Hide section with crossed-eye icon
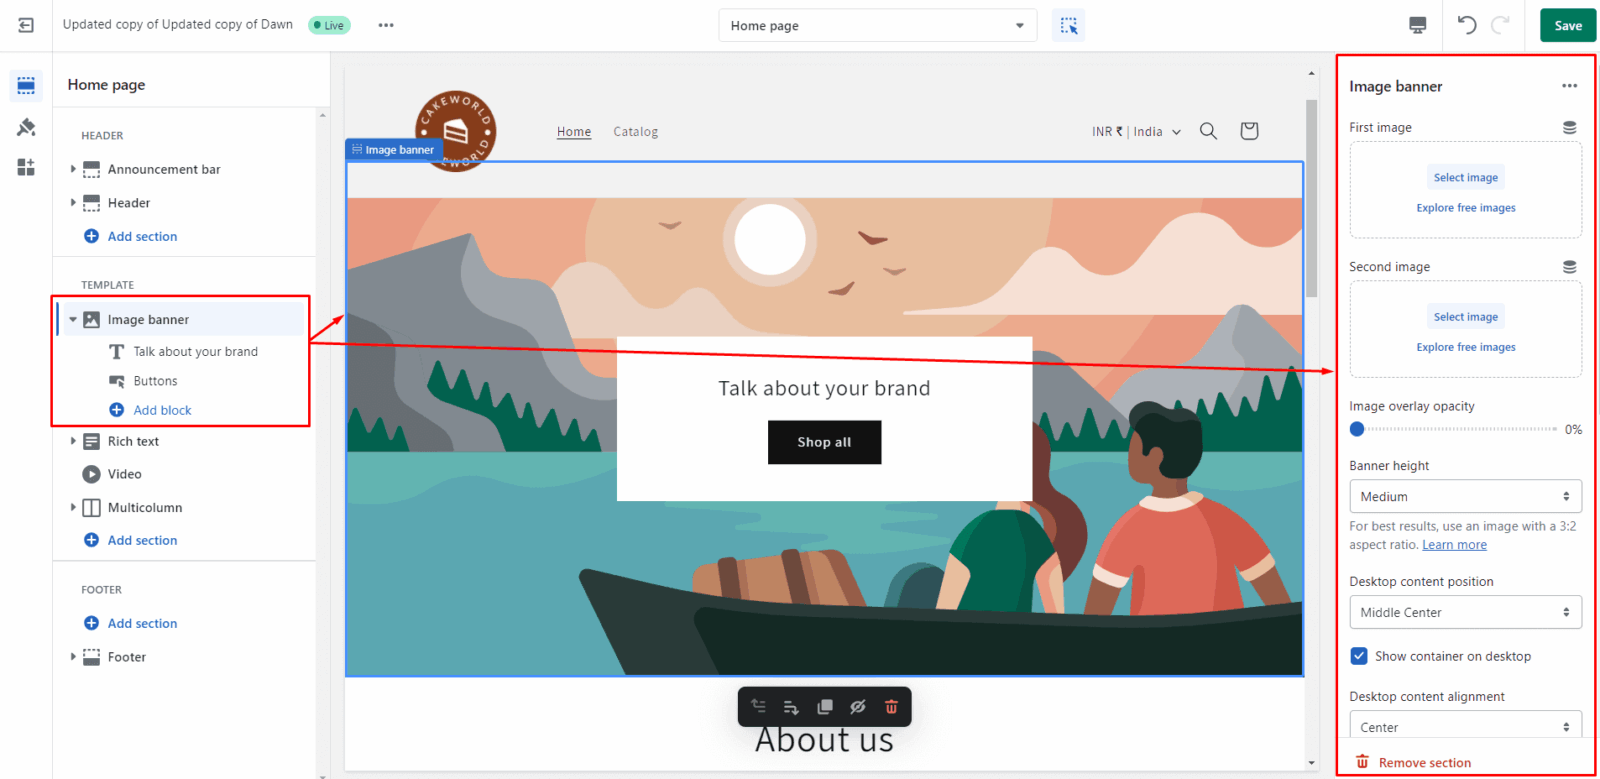This screenshot has height=779, width=1600. 857,707
